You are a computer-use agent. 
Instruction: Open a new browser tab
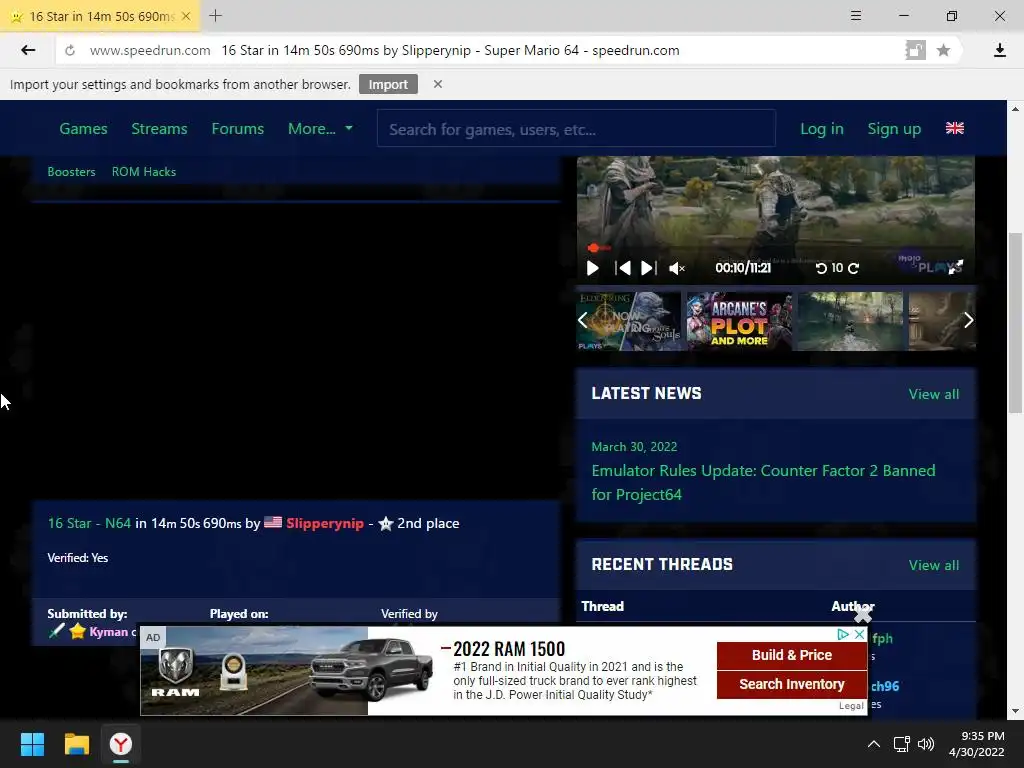tap(216, 16)
